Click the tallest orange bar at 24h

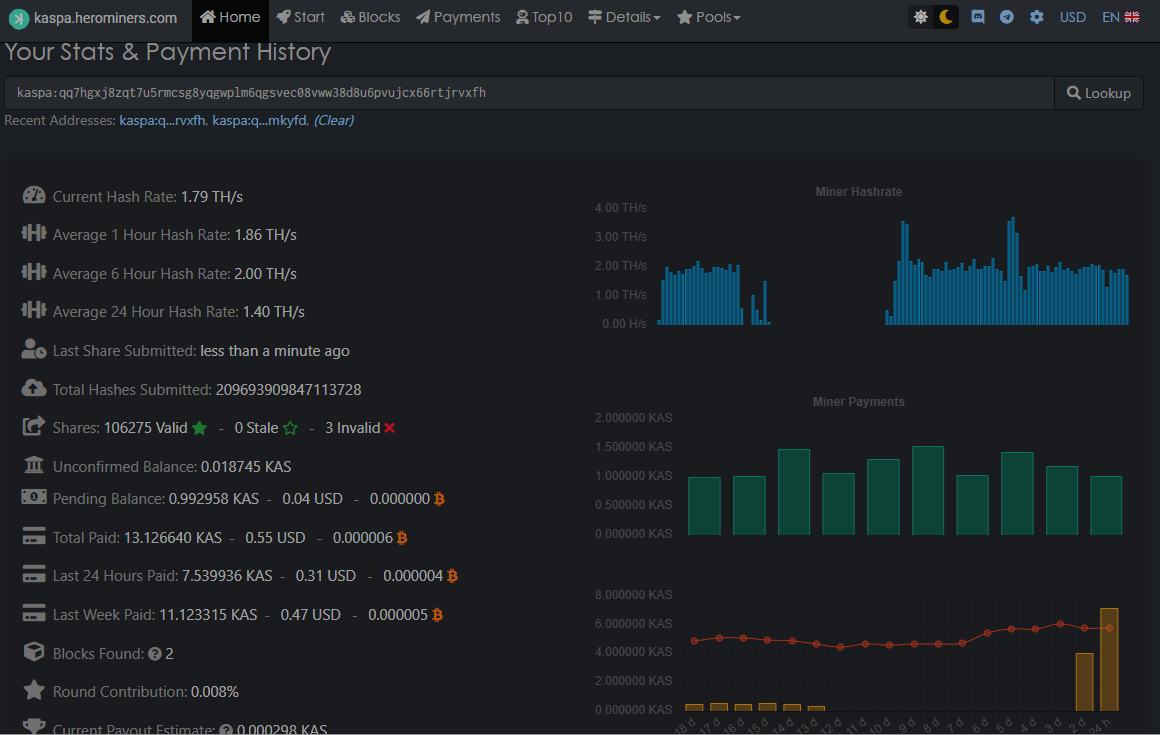(x=1109, y=659)
